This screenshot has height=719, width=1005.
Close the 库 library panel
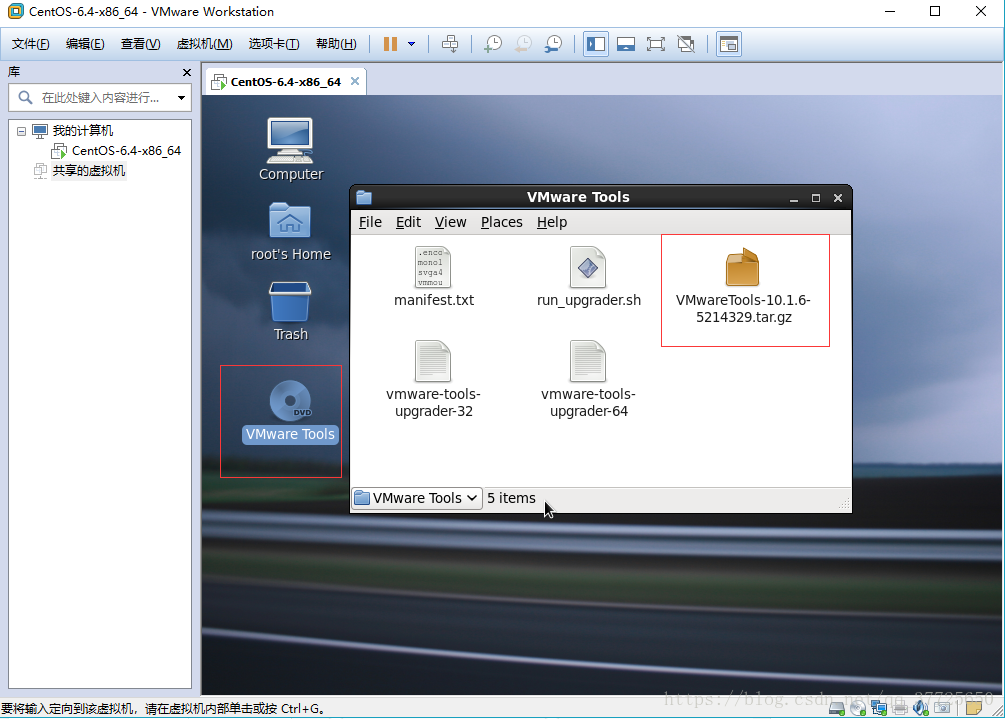187,72
